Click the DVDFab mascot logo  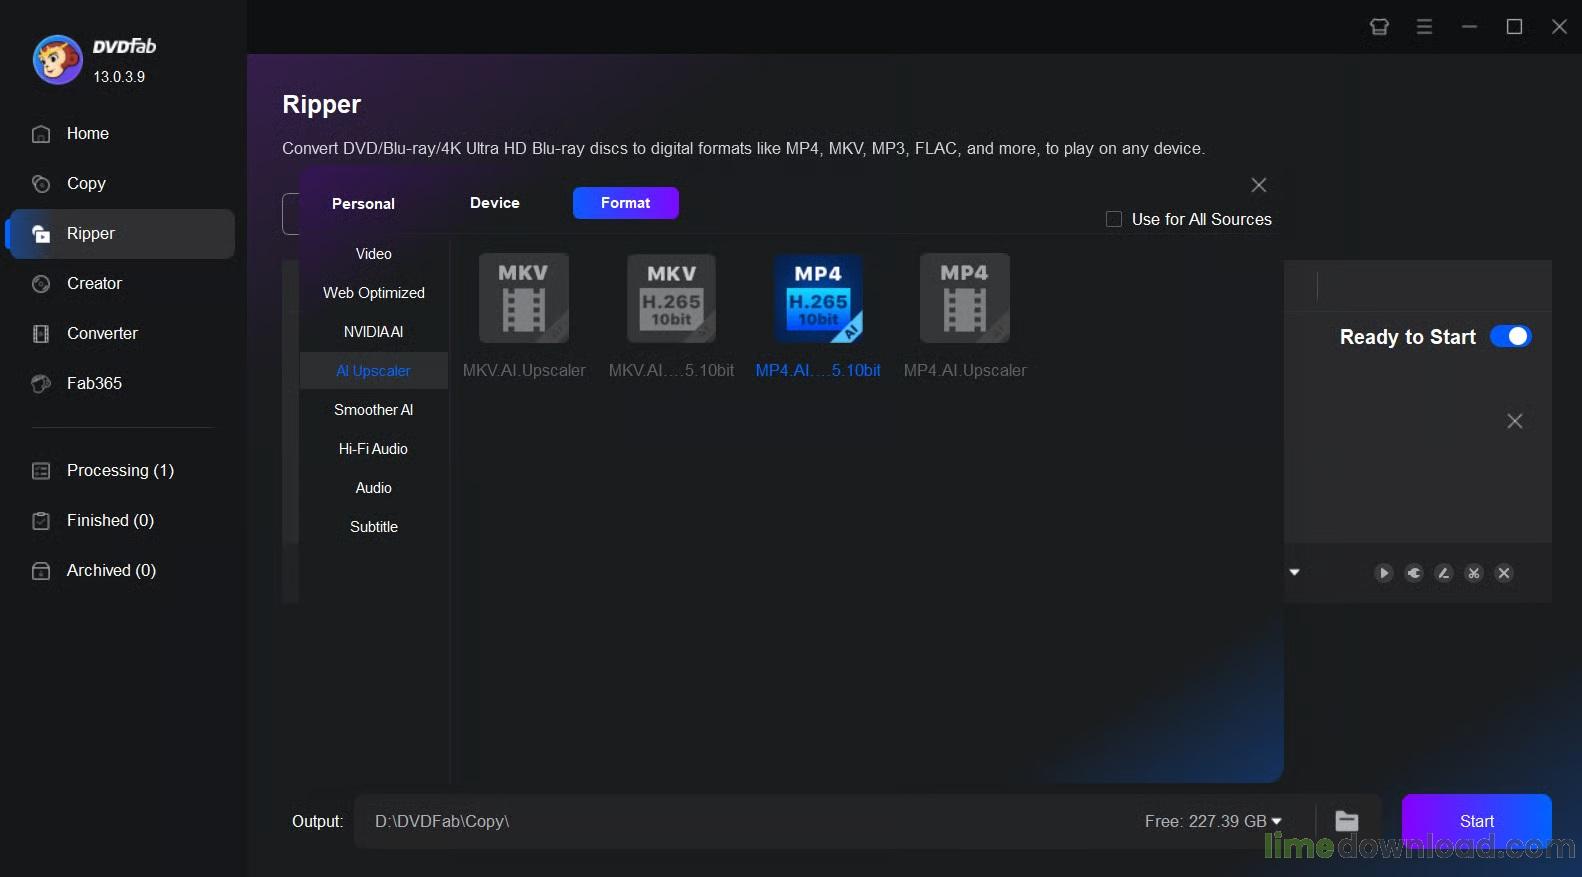click(x=57, y=60)
